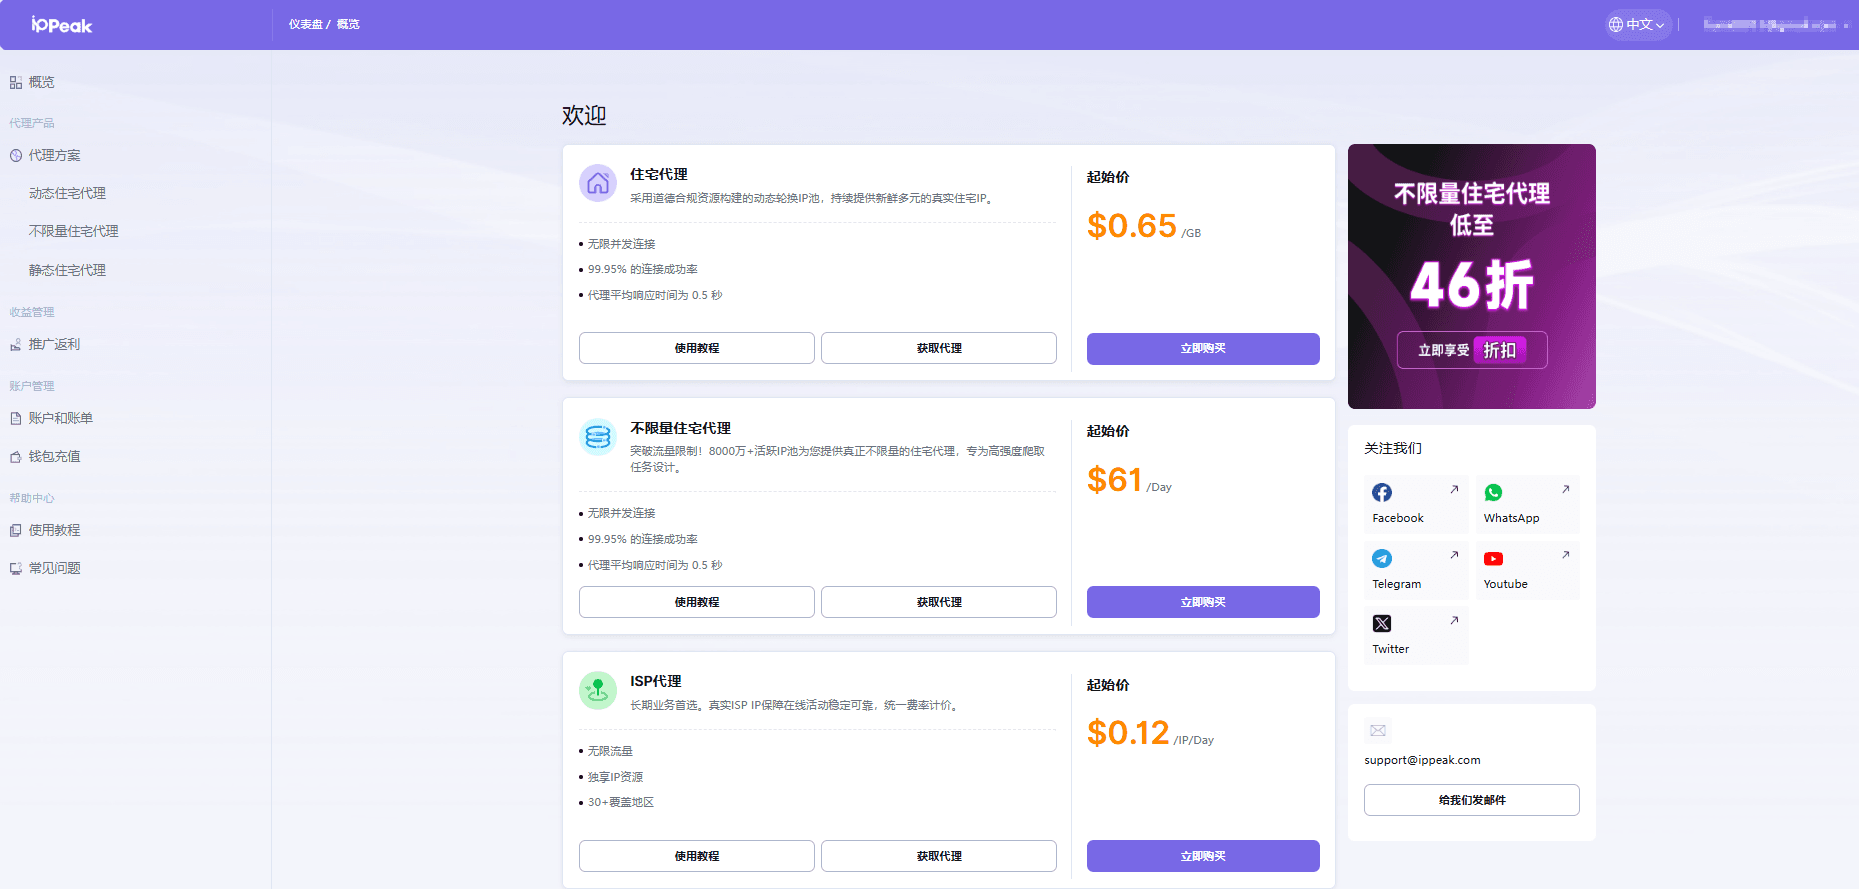
Task: Select 动态住宅代理 in the sidebar
Action: 67,194
